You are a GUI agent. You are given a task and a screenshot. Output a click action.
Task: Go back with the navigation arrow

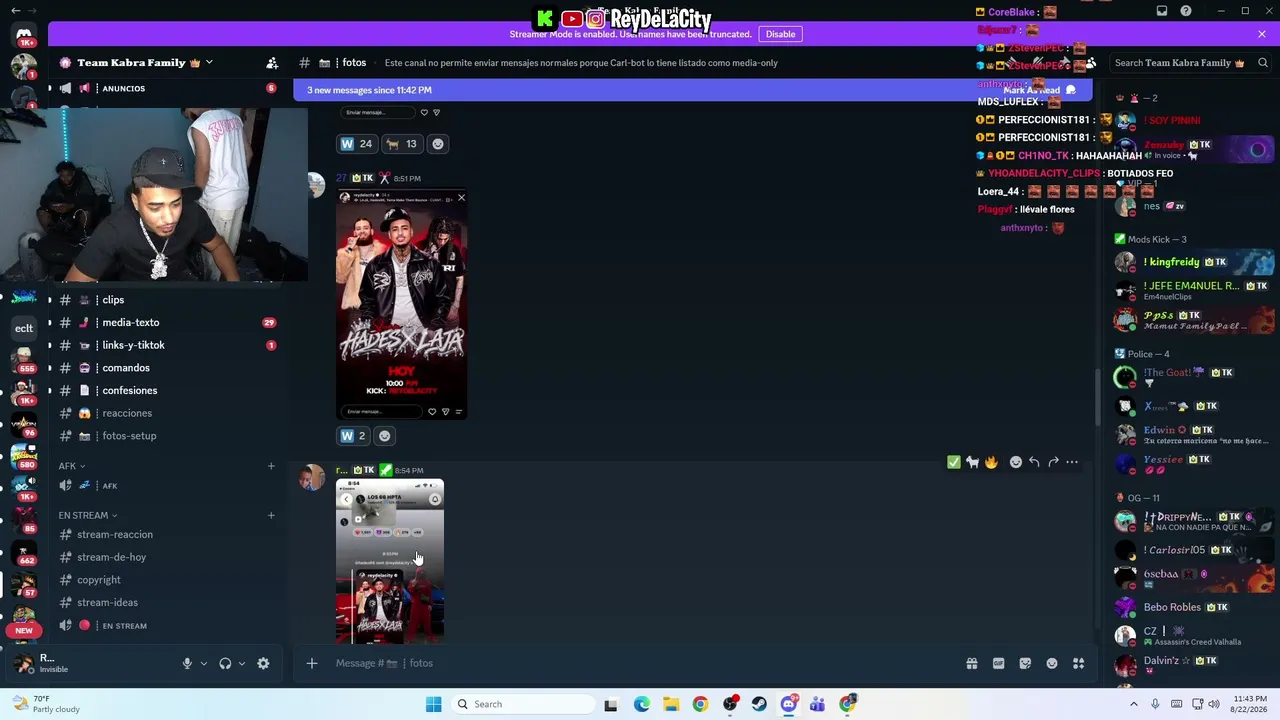[x=15, y=11]
